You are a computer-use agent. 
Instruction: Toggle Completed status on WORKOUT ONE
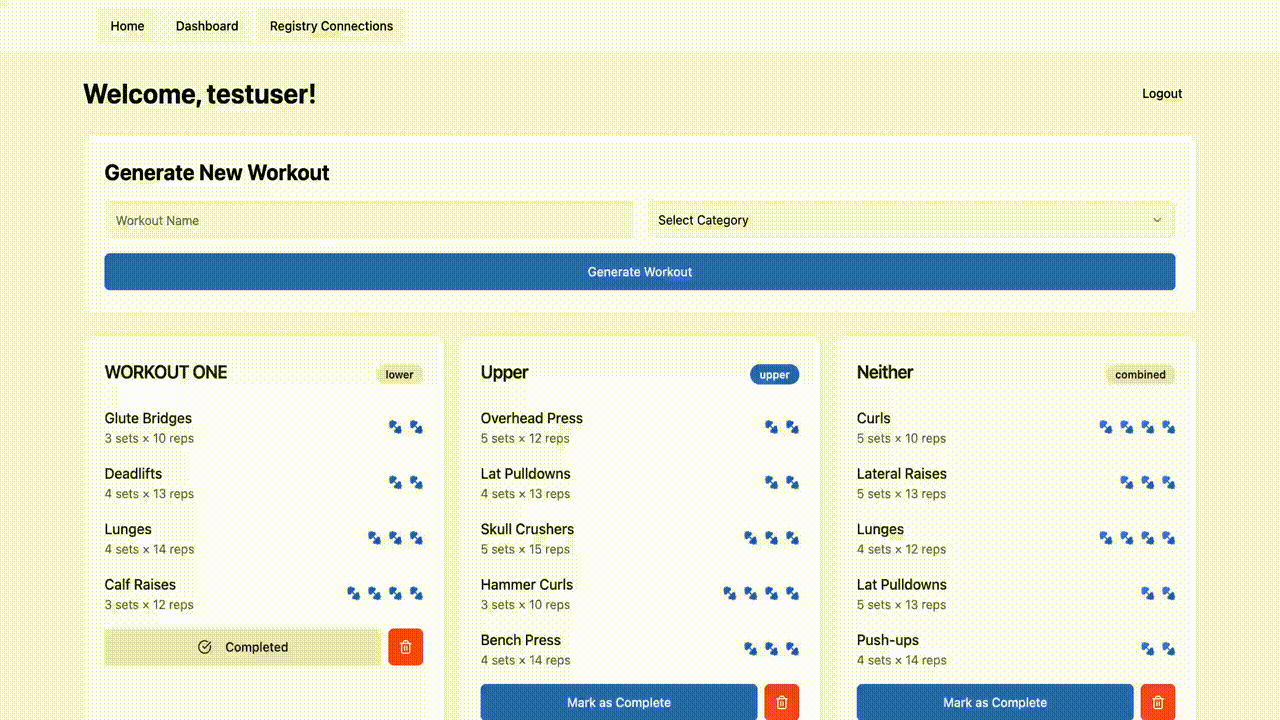tap(242, 647)
